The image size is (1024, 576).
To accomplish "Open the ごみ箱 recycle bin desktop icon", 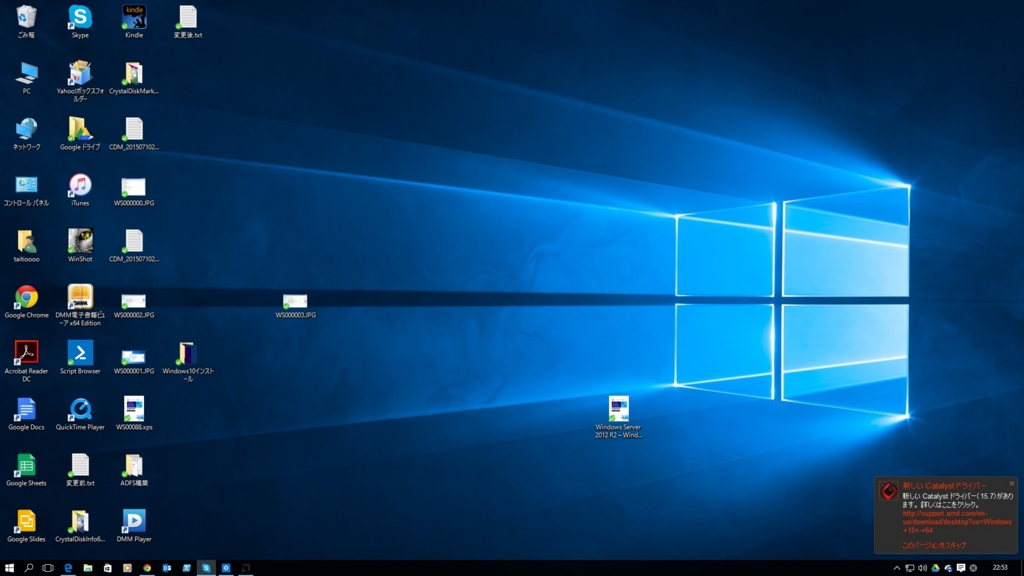I will [26, 21].
